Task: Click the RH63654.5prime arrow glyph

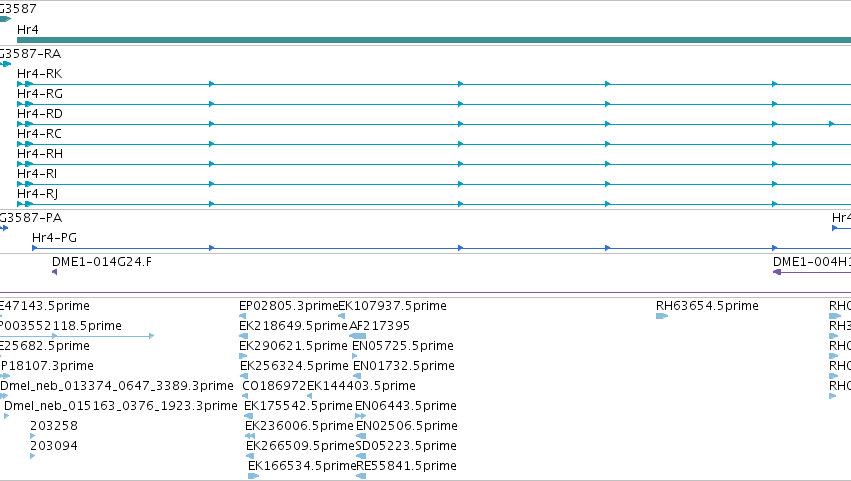Action: (x=662, y=316)
